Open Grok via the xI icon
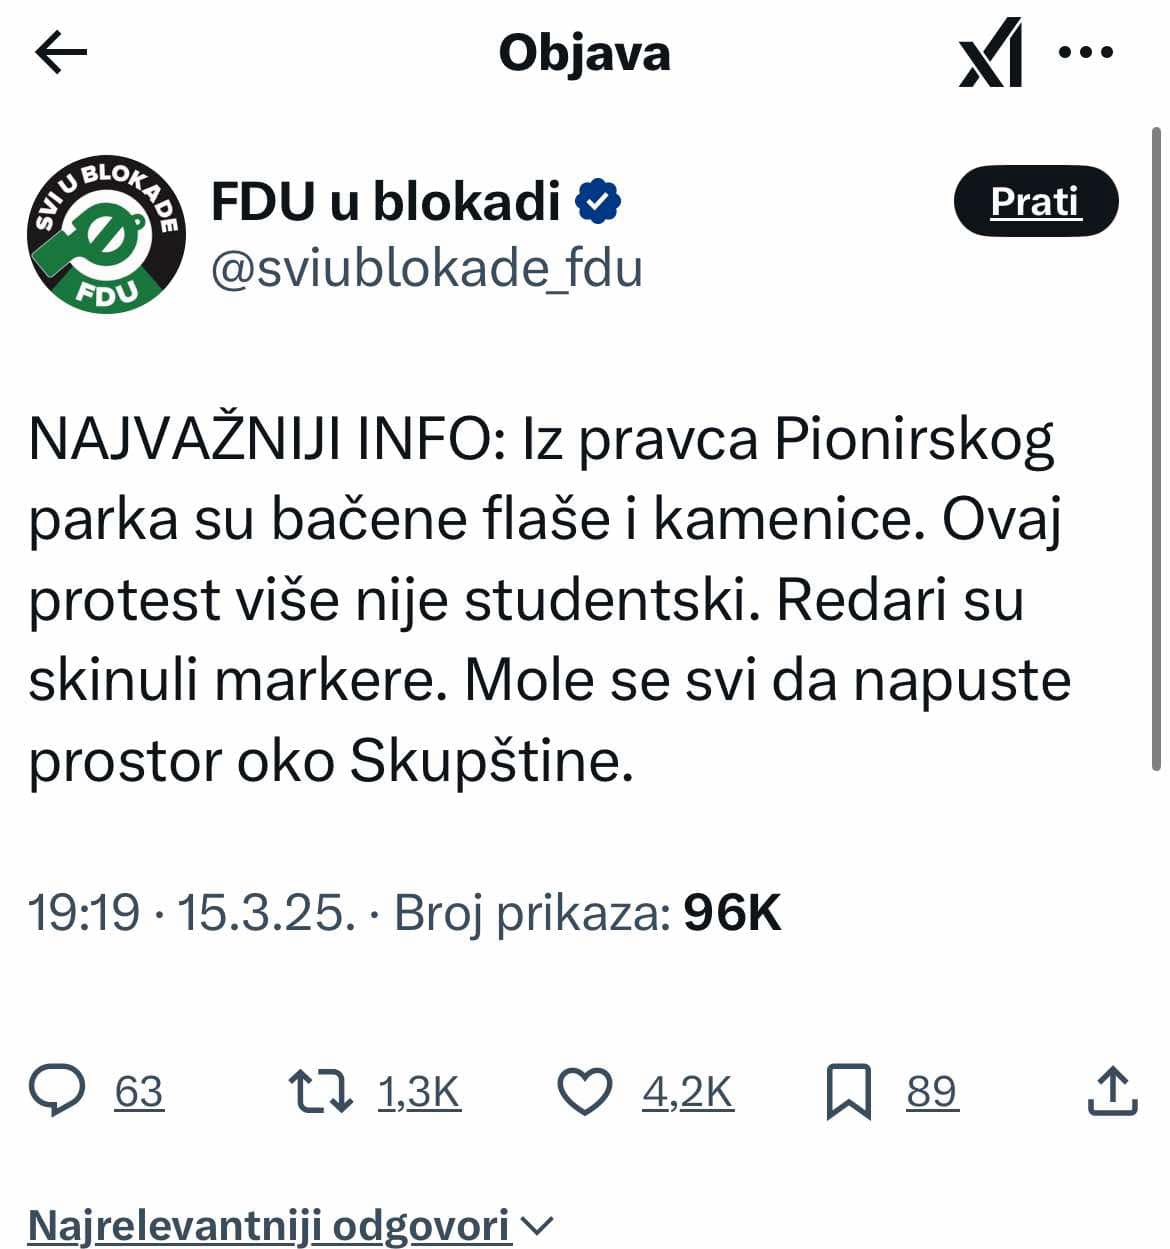Screen dimensions: 1170x1249 pos(991,53)
